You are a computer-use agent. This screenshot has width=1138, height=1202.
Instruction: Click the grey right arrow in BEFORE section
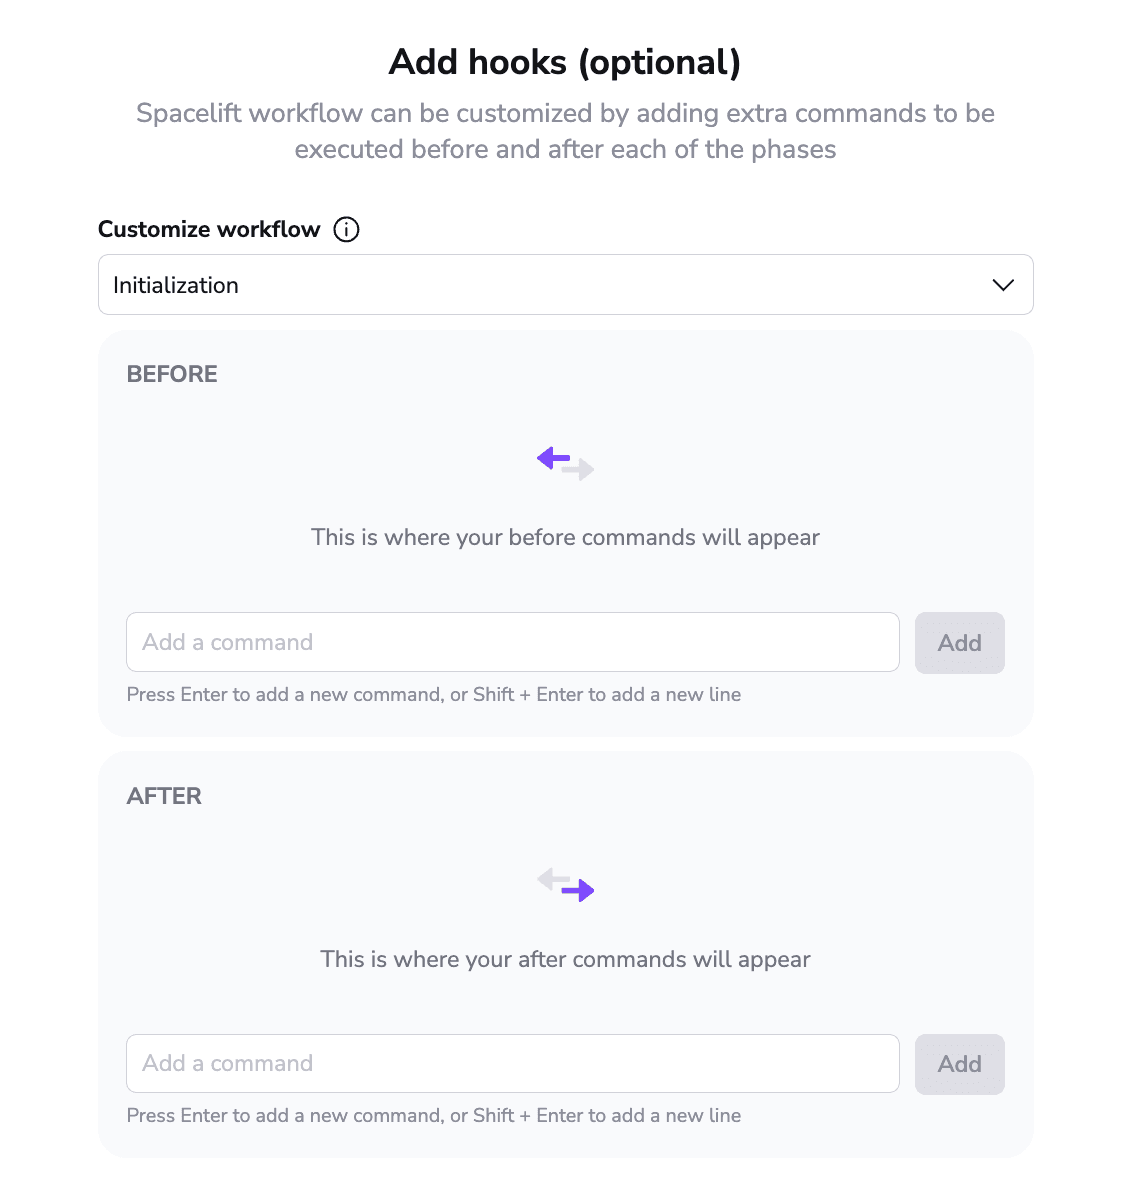tap(578, 470)
